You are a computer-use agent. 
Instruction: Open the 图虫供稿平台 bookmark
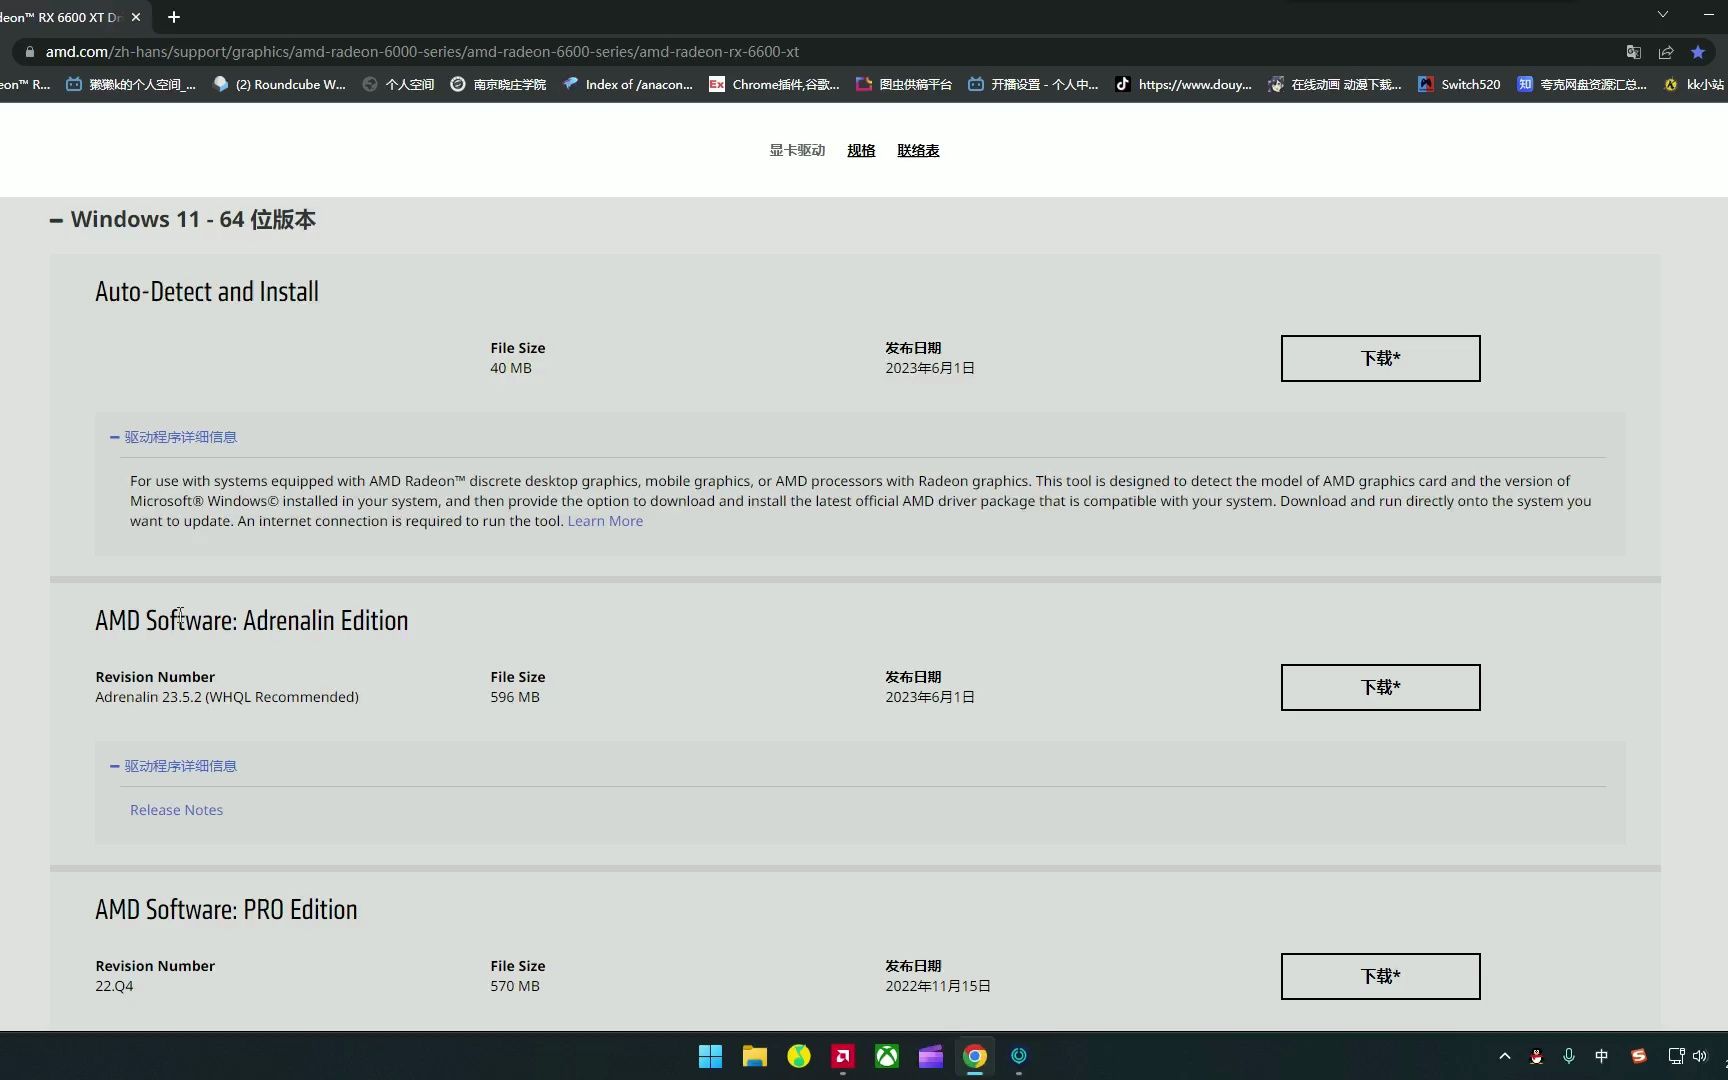click(x=904, y=85)
